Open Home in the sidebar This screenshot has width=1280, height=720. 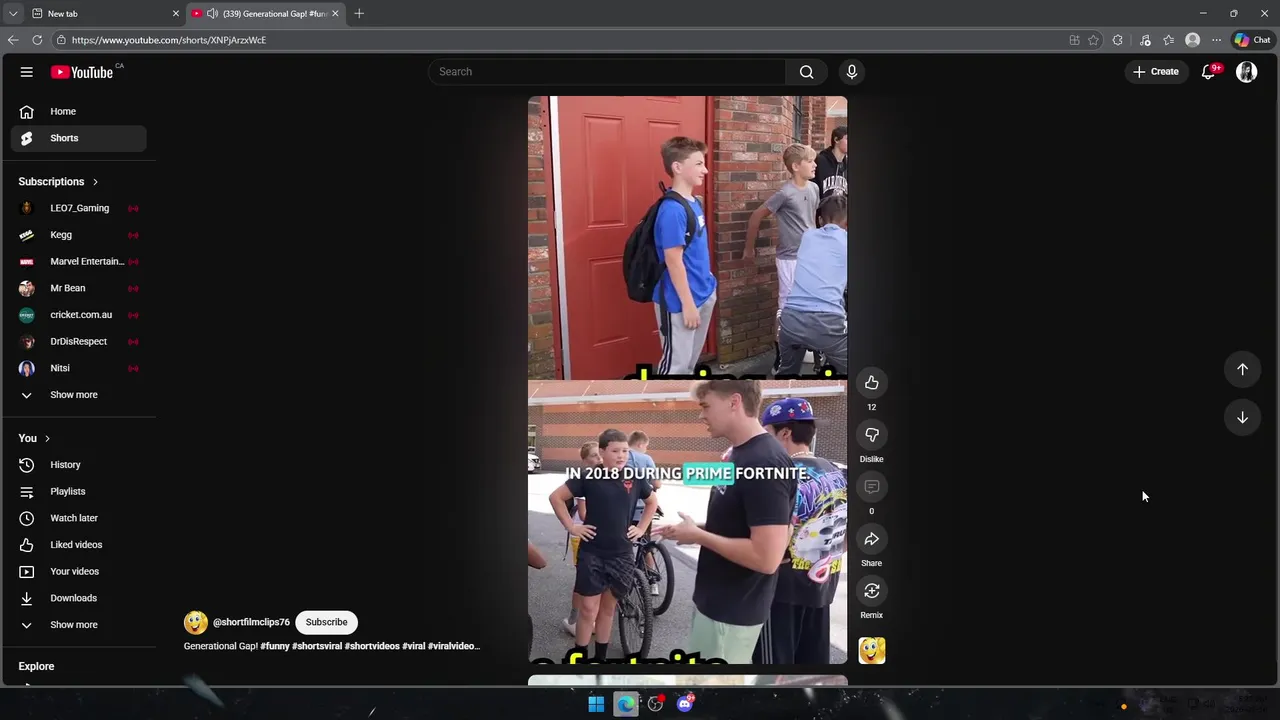pos(78,112)
